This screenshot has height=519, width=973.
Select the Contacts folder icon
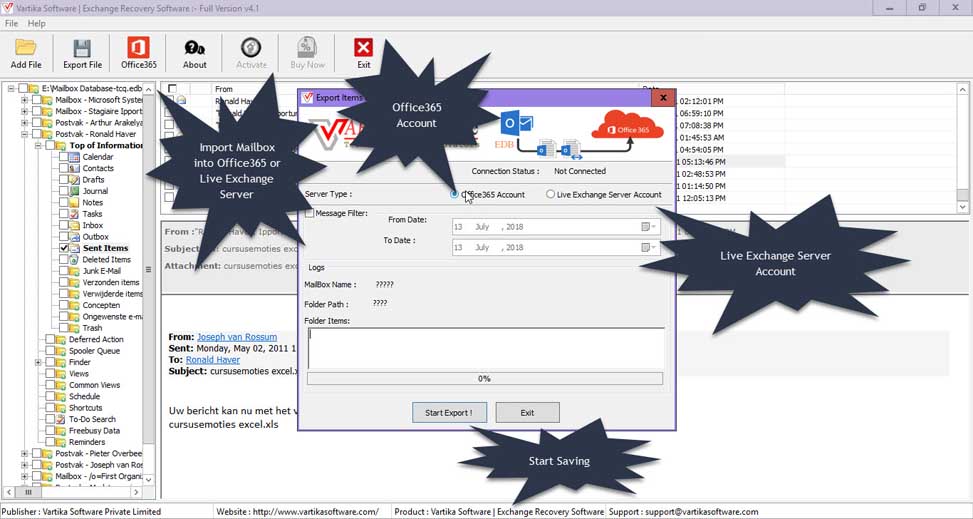pyautogui.click(x=74, y=168)
